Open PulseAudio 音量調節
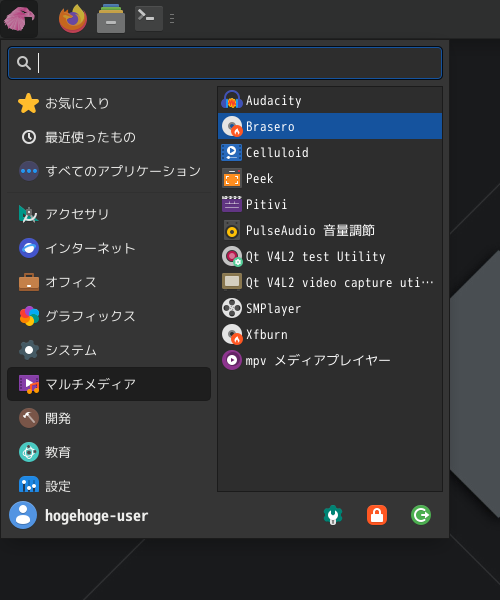This screenshot has width=500, height=600. tap(330, 230)
